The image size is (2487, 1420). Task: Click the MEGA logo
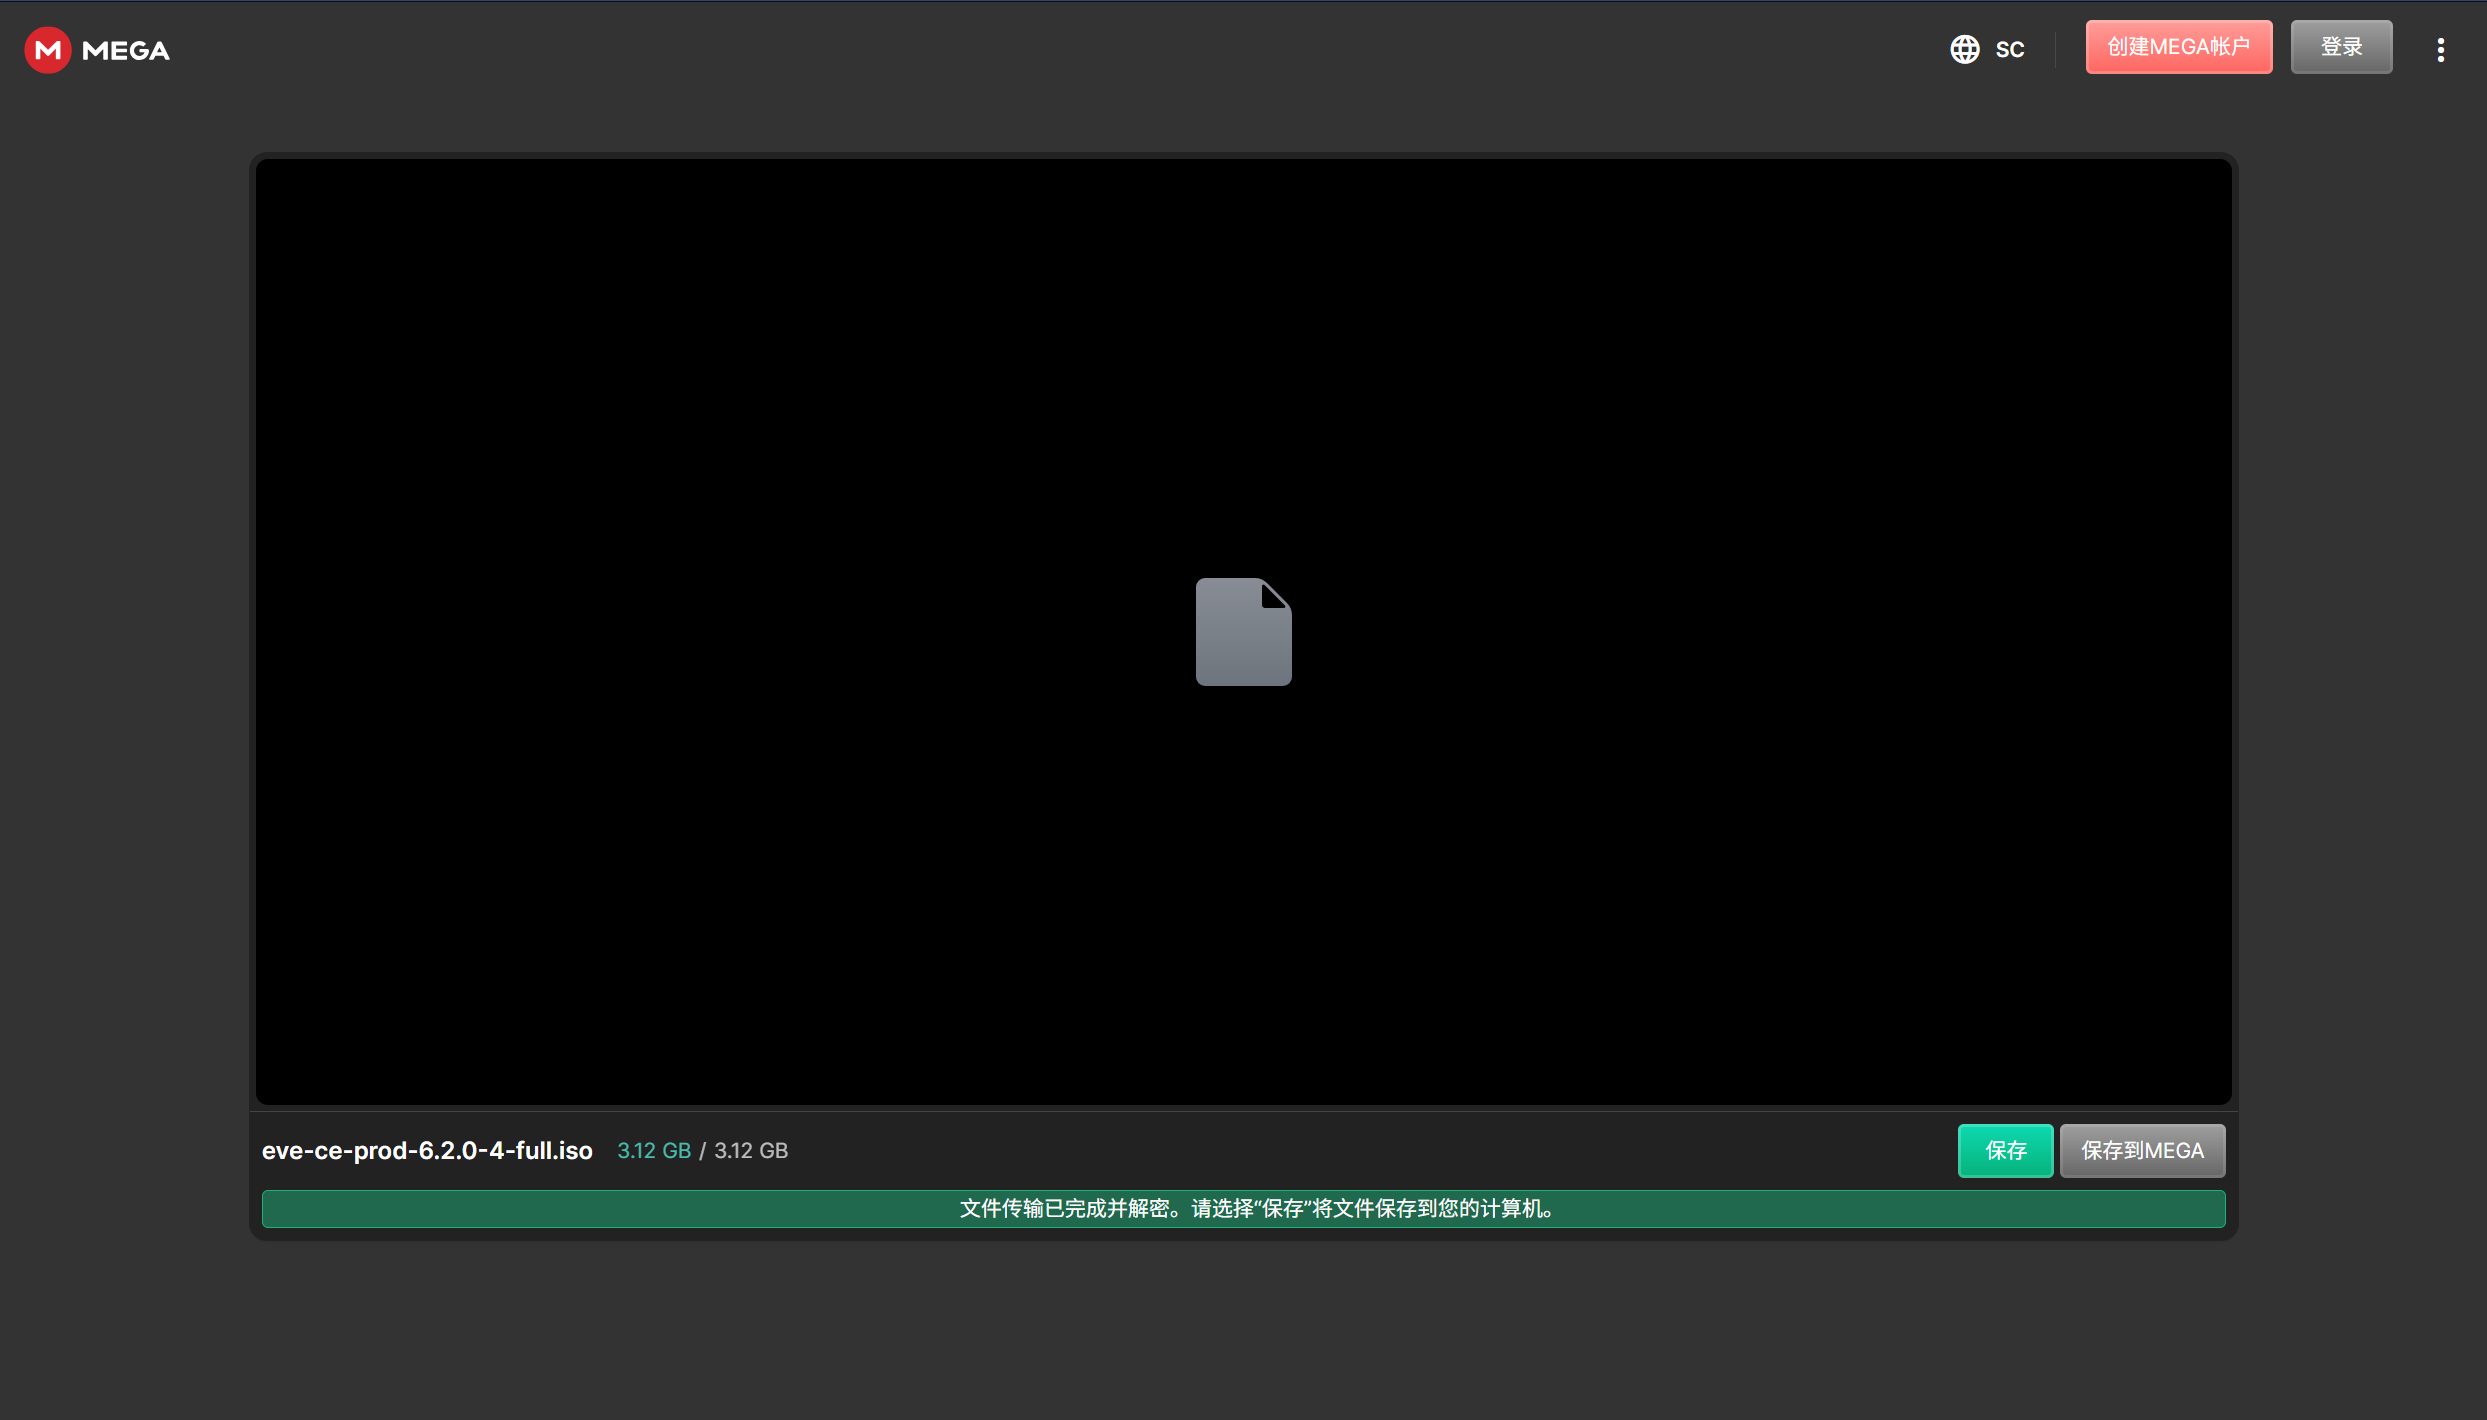pyautogui.click(x=97, y=50)
